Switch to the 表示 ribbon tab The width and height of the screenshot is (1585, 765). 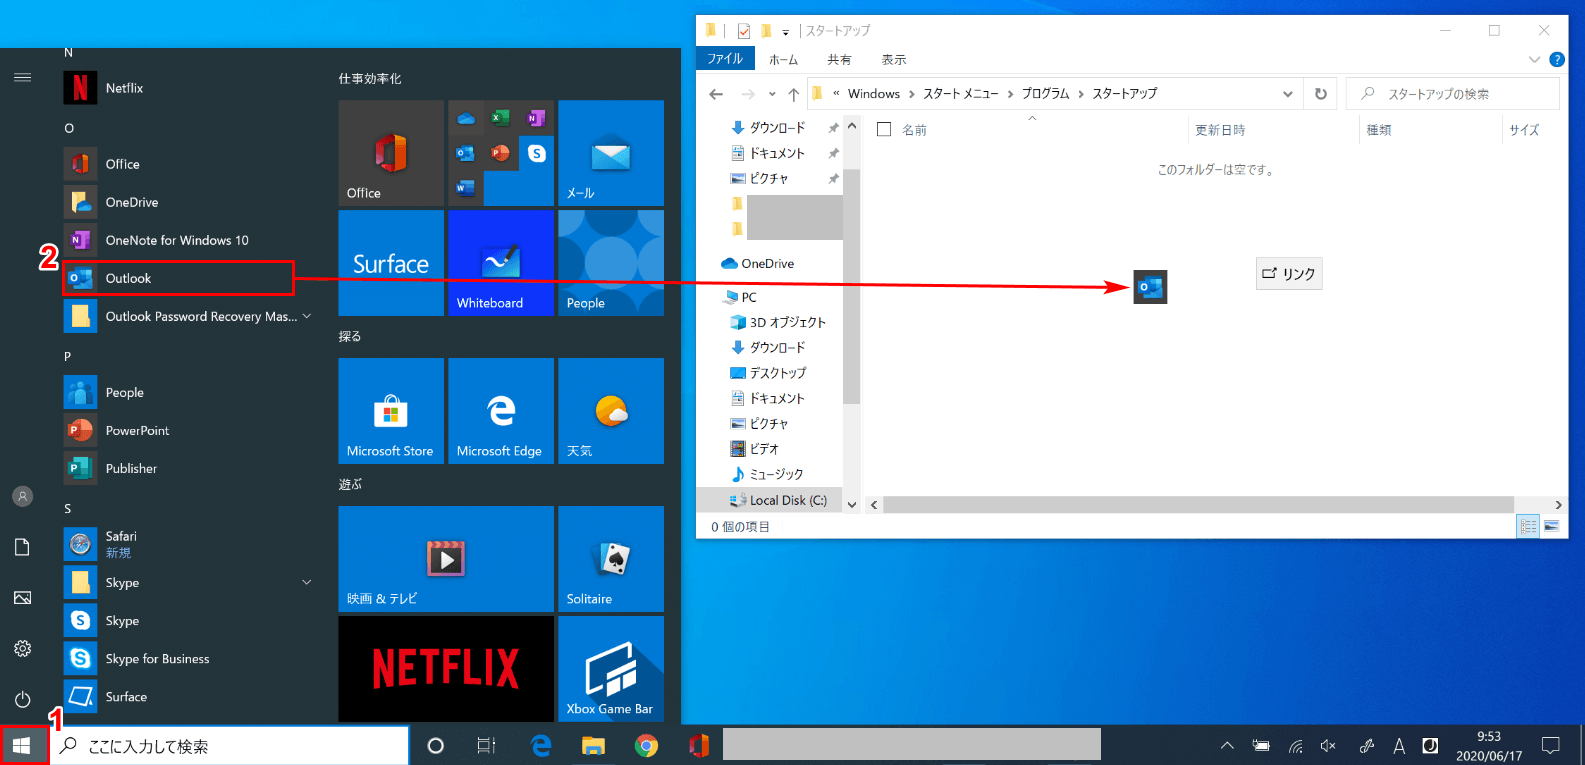coord(894,60)
